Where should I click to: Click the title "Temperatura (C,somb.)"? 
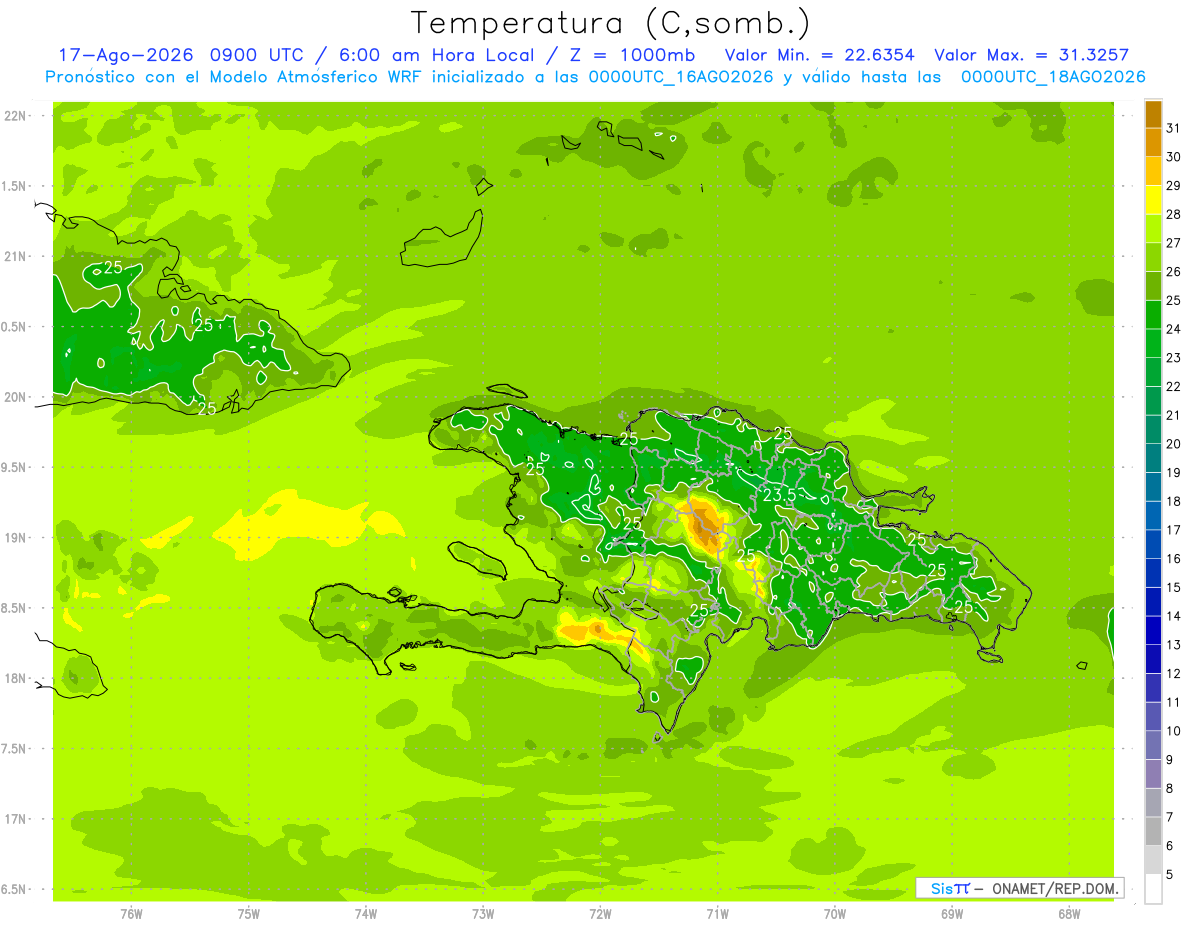click(610, 23)
